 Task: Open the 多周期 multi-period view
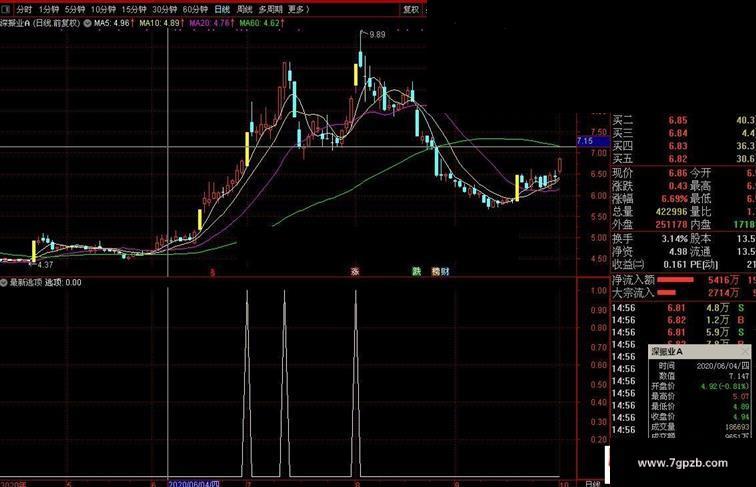point(270,9)
